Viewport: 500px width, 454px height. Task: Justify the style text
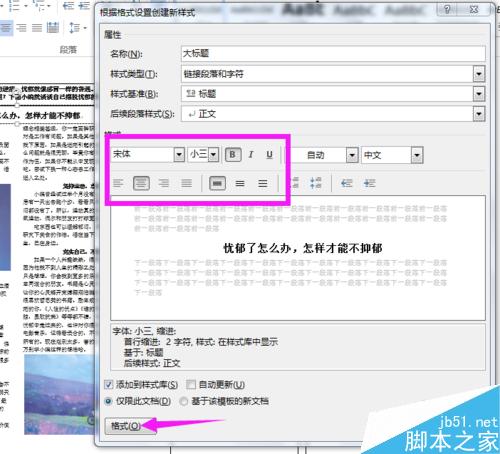tap(186, 183)
